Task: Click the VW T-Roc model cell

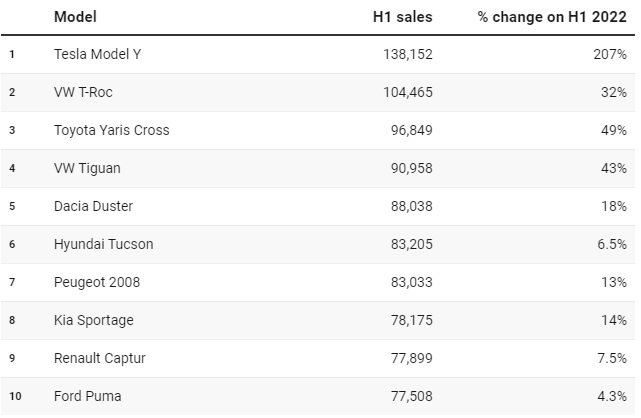Action: tap(87, 93)
